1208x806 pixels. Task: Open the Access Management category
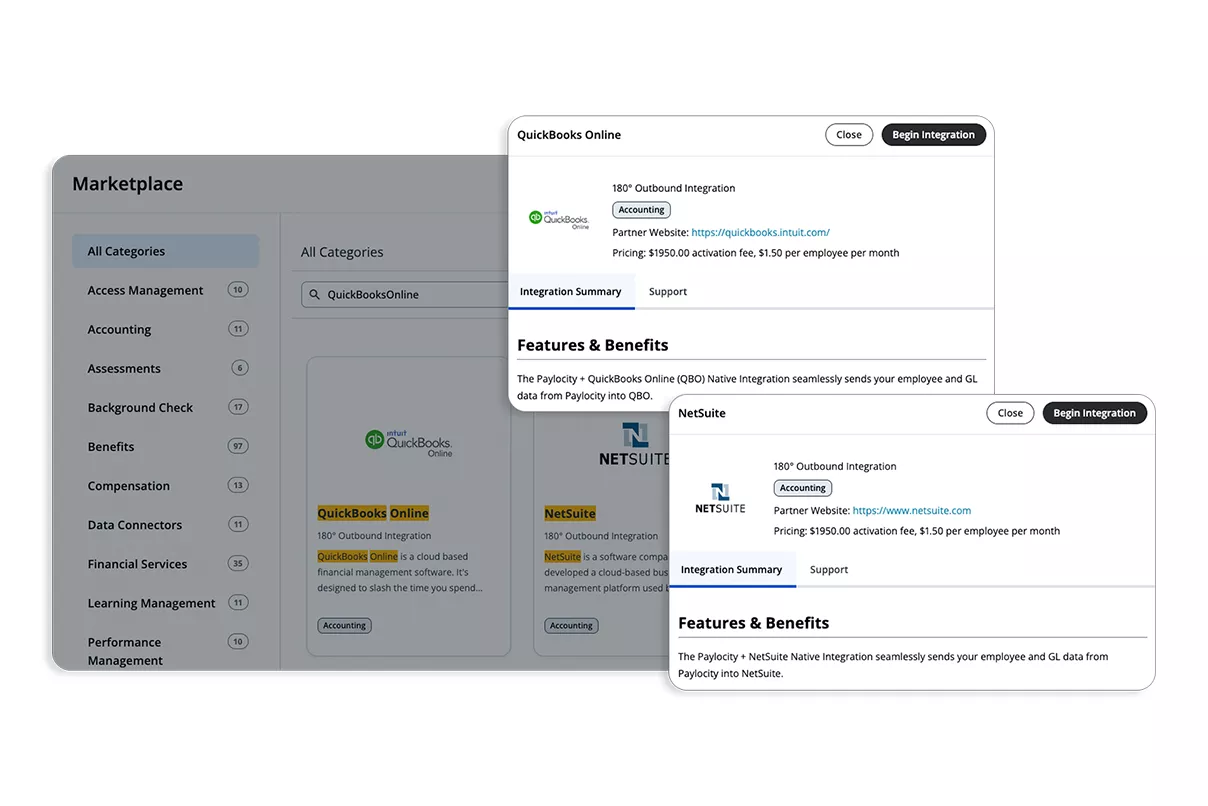(x=145, y=290)
